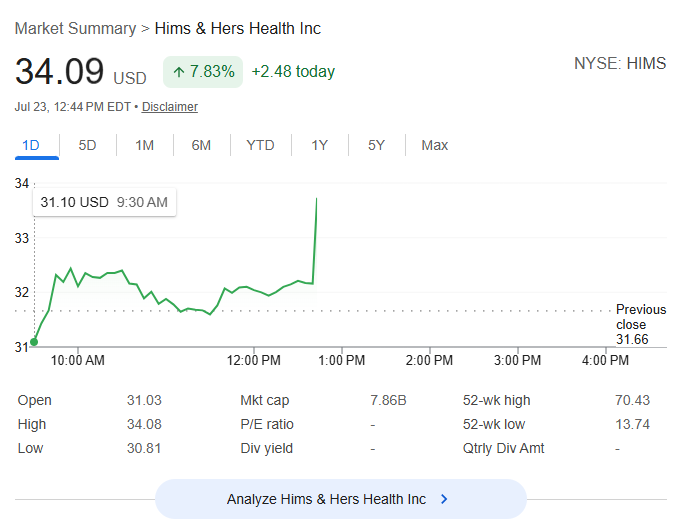Click the 1:00 PM axis label
The image size is (690, 532).
[341, 360]
